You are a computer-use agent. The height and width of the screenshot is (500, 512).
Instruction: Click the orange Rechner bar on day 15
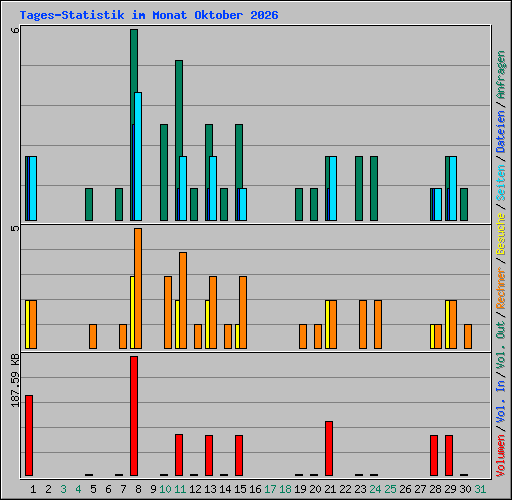click(x=243, y=312)
